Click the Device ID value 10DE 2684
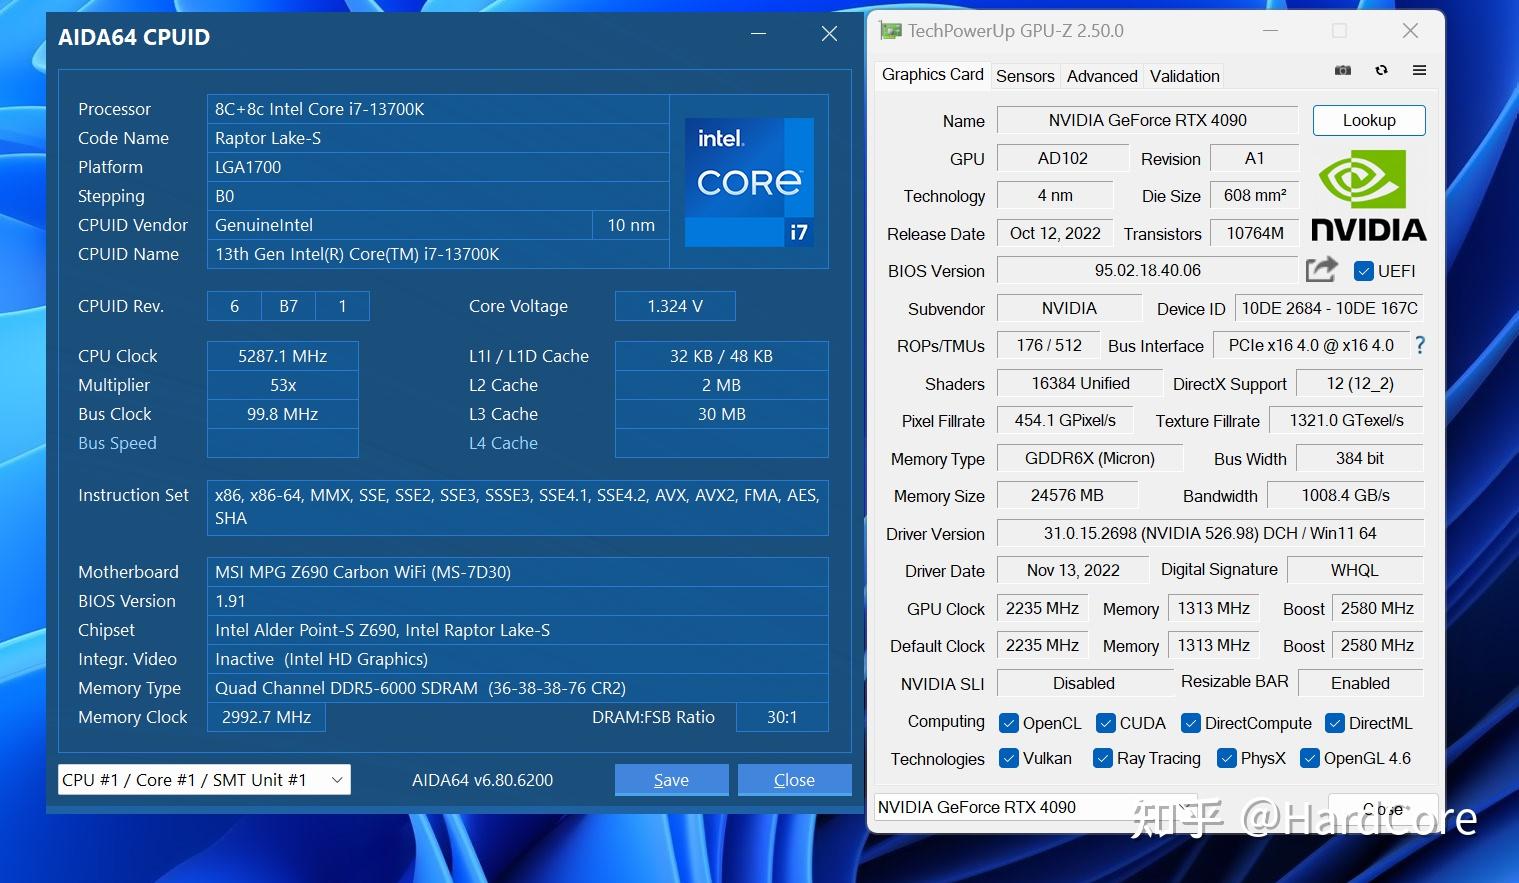This screenshot has width=1519, height=883. 1329,308
